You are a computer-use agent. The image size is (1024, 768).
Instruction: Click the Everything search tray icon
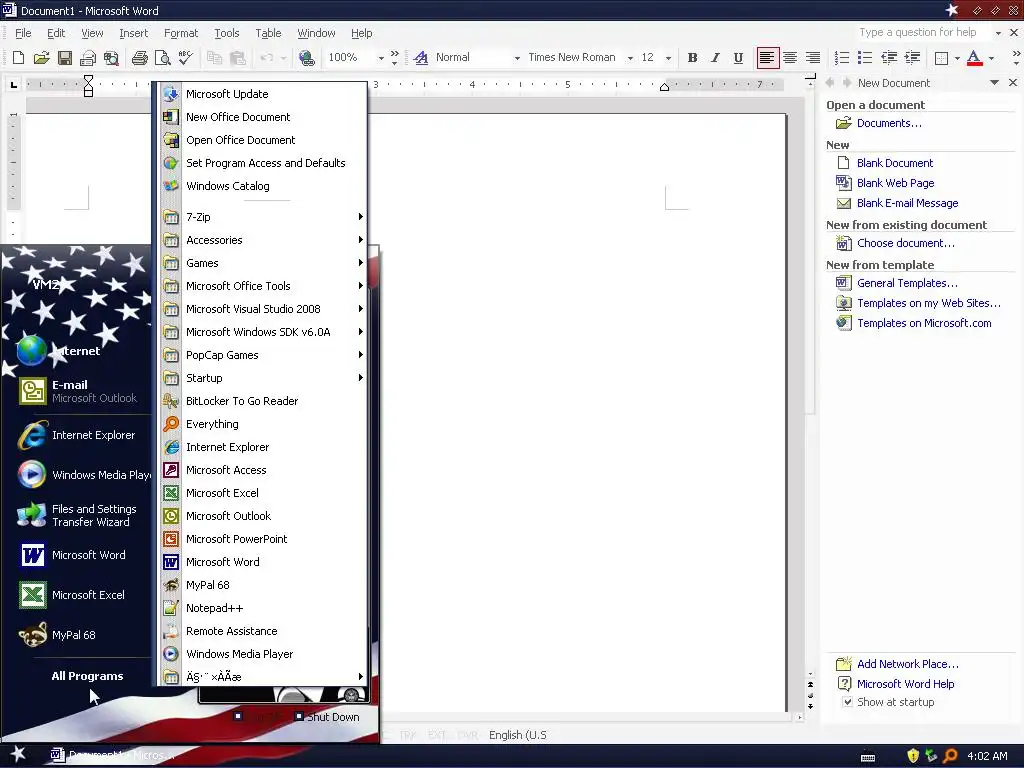tap(950, 756)
